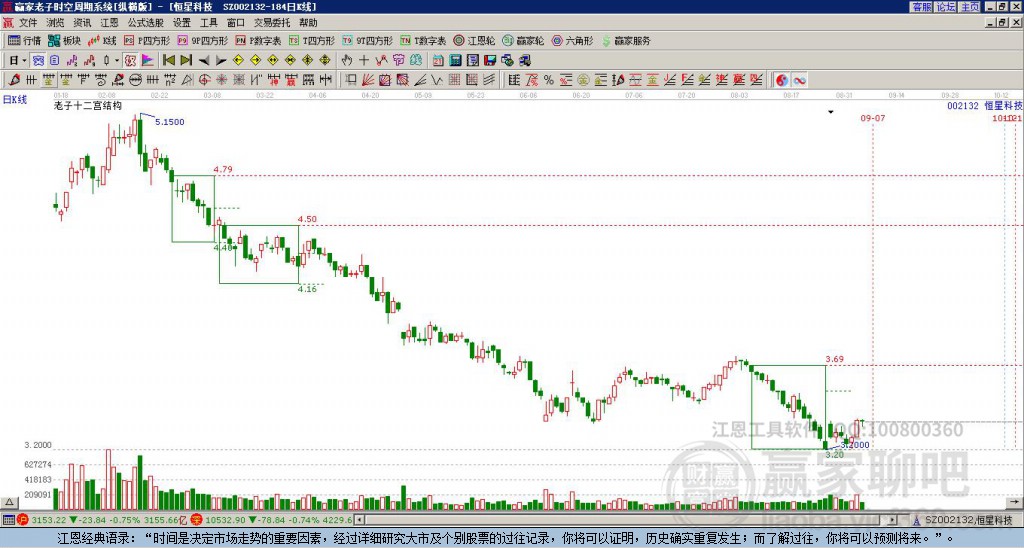Click the jump-to-first-bar green arrow icon

[168, 60]
